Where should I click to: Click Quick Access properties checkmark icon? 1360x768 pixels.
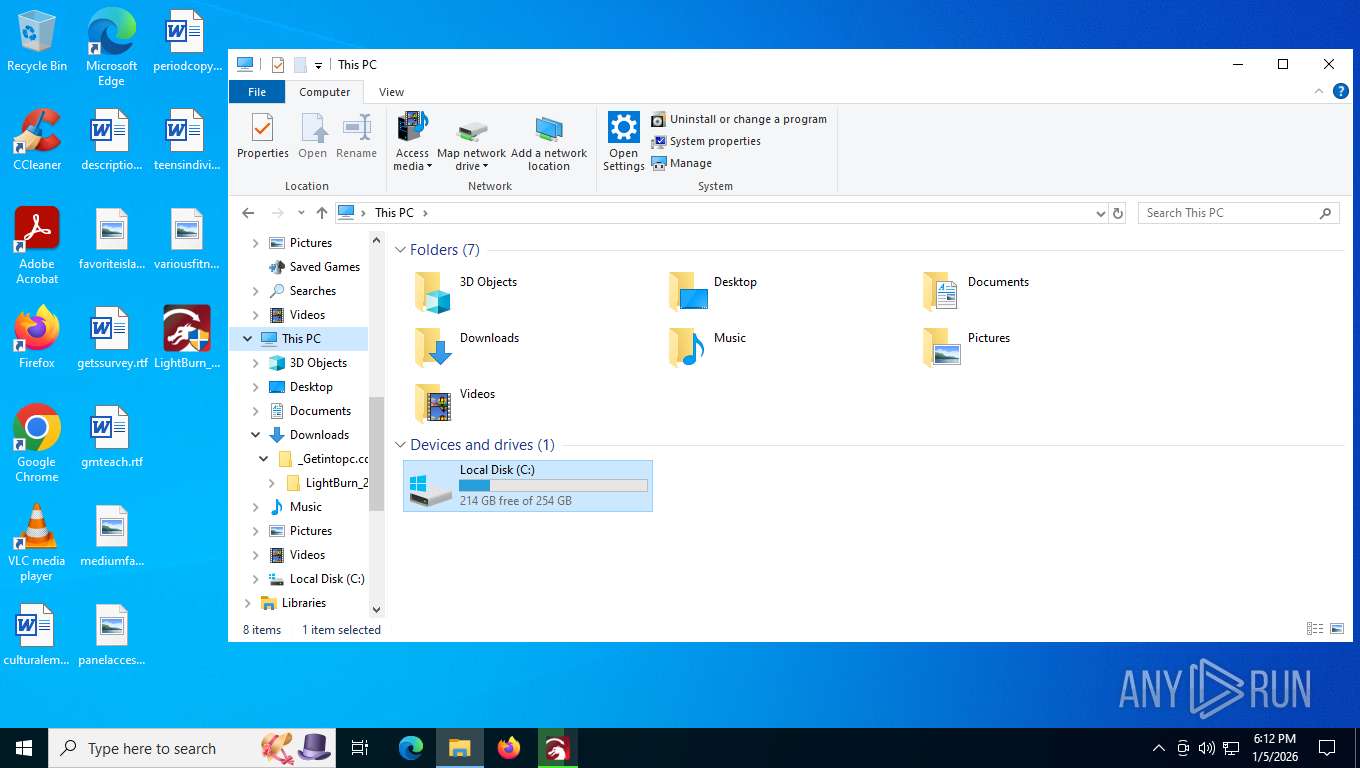(277, 65)
